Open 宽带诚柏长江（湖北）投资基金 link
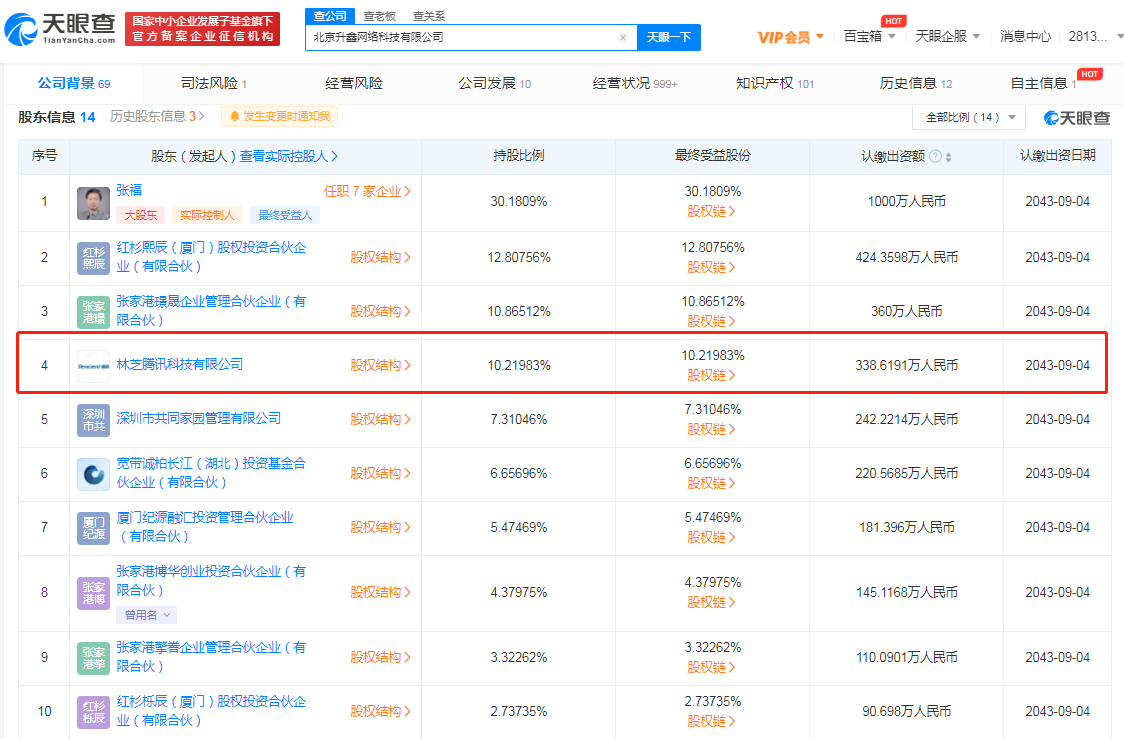 [211, 472]
